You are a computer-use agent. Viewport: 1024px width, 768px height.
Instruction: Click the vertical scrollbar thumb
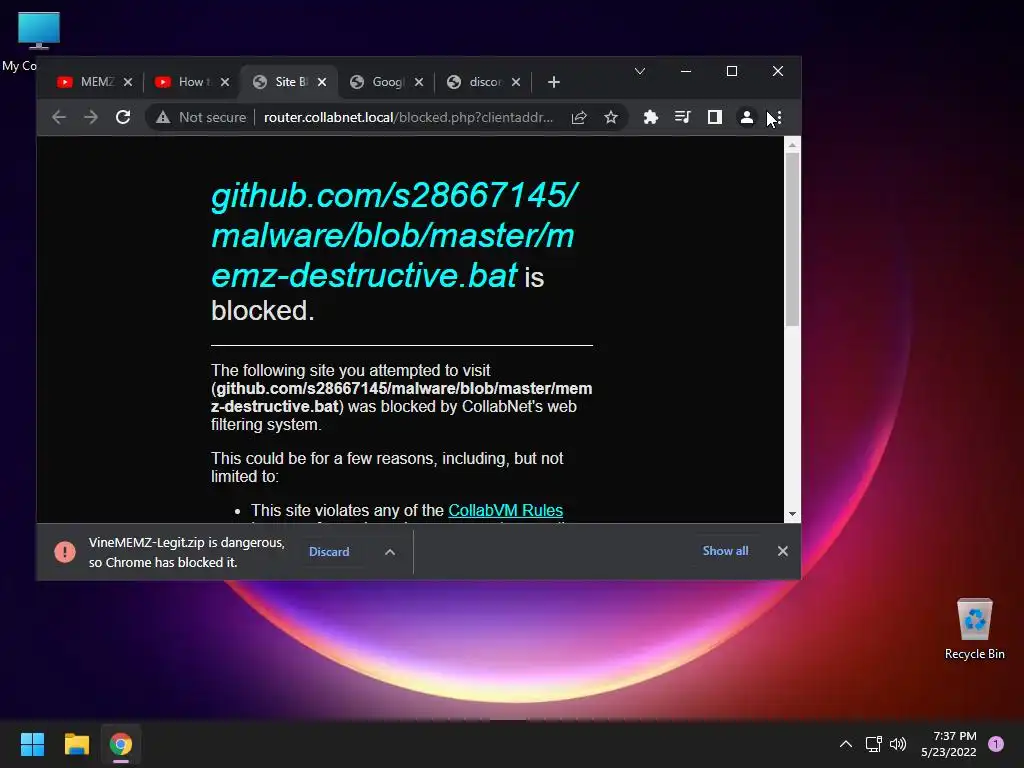pos(792,239)
